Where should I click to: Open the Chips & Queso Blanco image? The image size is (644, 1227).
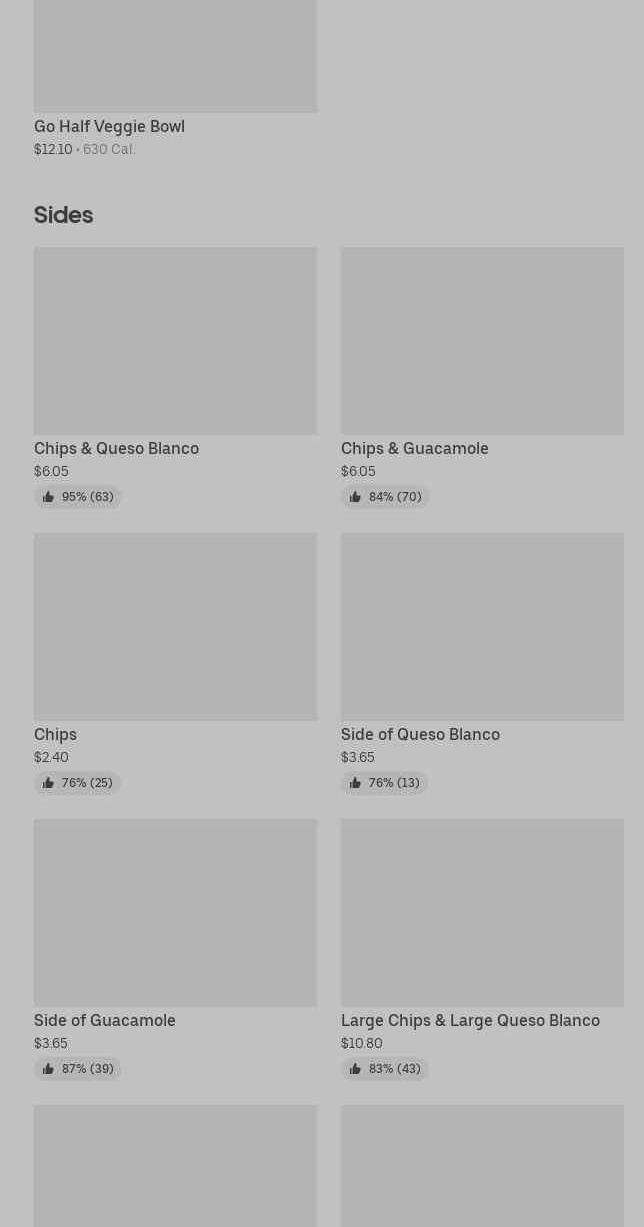tap(175, 341)
